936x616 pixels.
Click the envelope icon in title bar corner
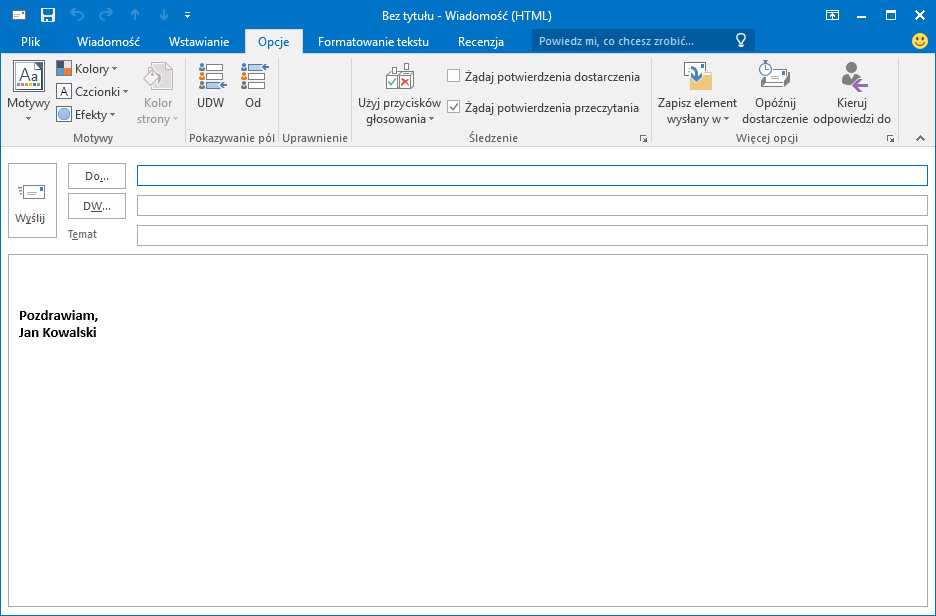pyautogui.click(x=19, y=15)
